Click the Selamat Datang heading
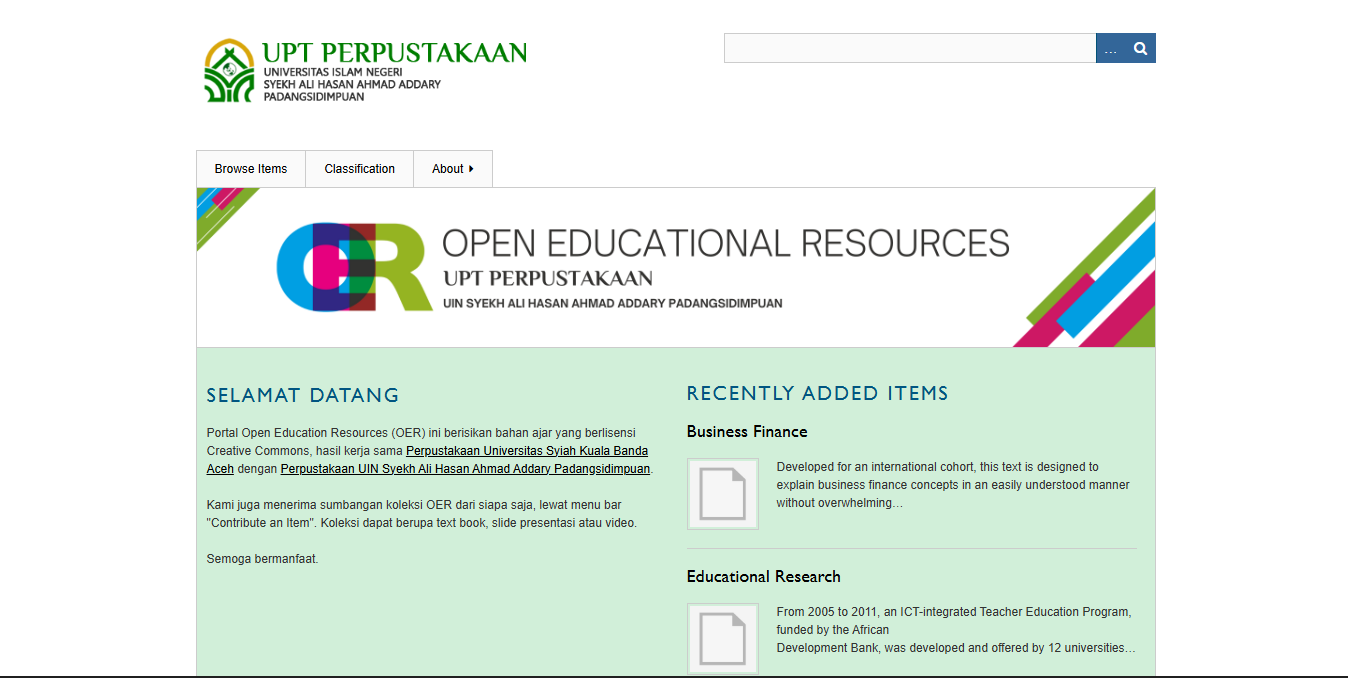The height and width of the screenshot is (678, 1348). click(x=303, y=395)
